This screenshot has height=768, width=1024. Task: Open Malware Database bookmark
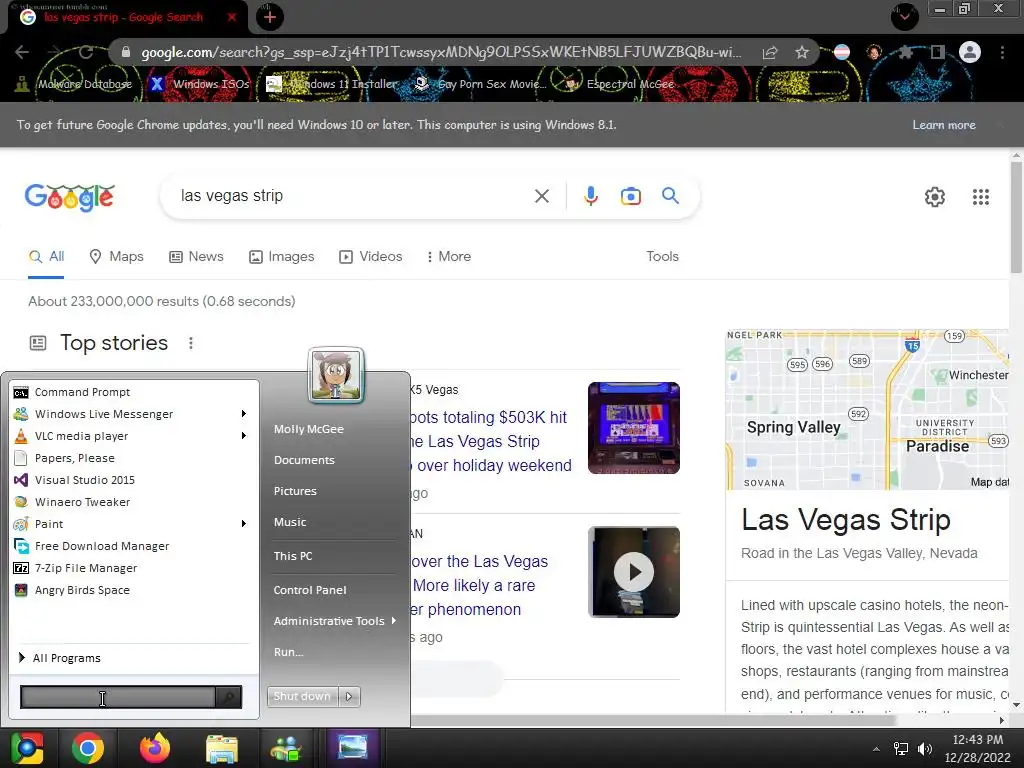[74, 84]
